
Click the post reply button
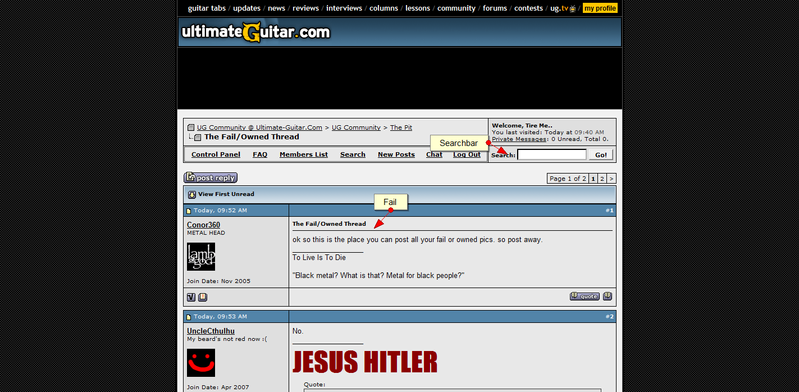coord(210,177)
